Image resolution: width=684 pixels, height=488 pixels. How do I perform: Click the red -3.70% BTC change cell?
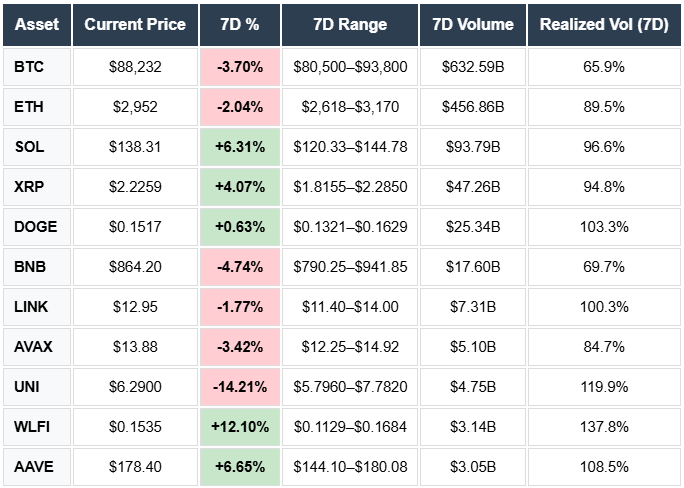(239, 67)
